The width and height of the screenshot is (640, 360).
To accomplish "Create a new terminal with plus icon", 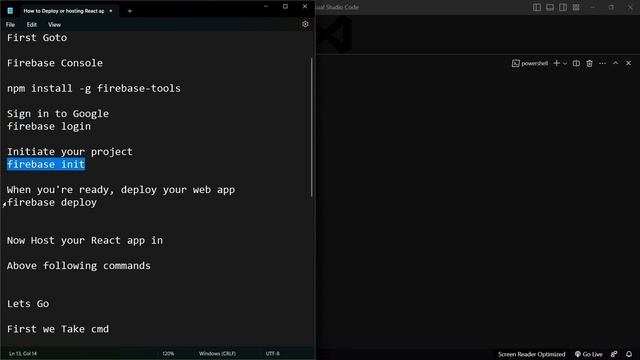I will click(x=556, y=64).
